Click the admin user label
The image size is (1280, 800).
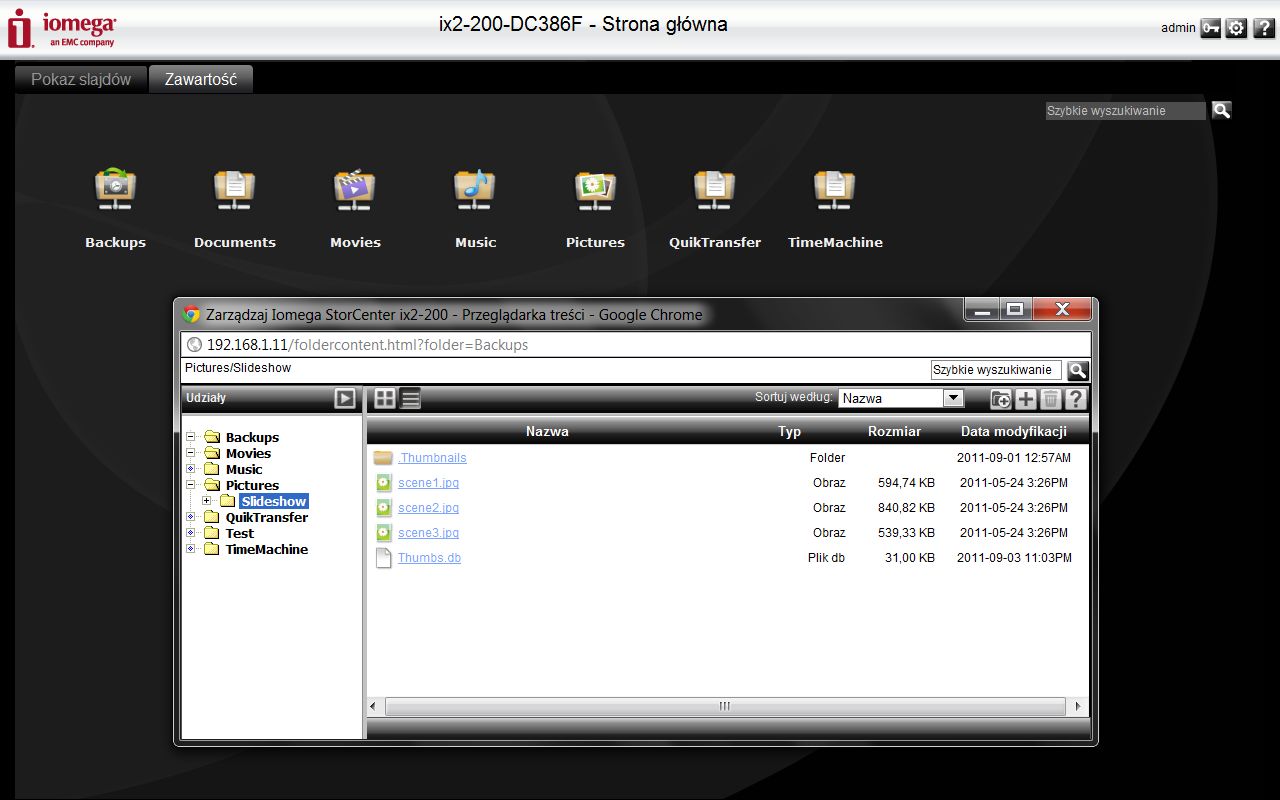pos(1178,28)
